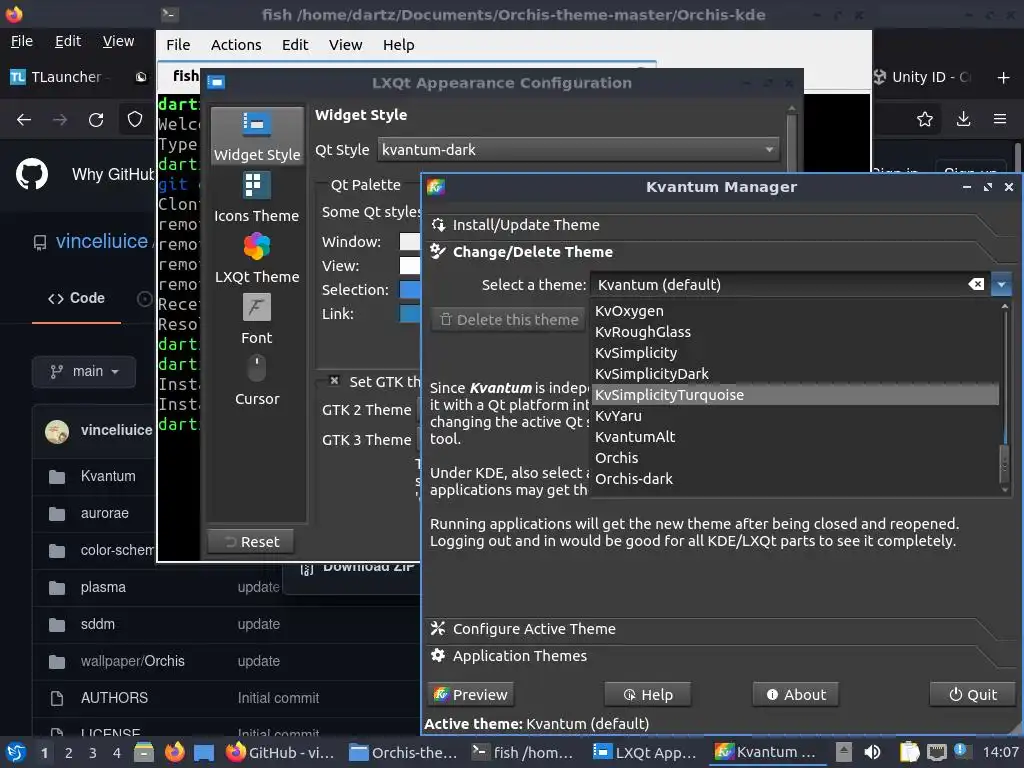1024x768 pixels.
Task: Open the aurorae folder in the repo
Action: [x=104, y=513]
